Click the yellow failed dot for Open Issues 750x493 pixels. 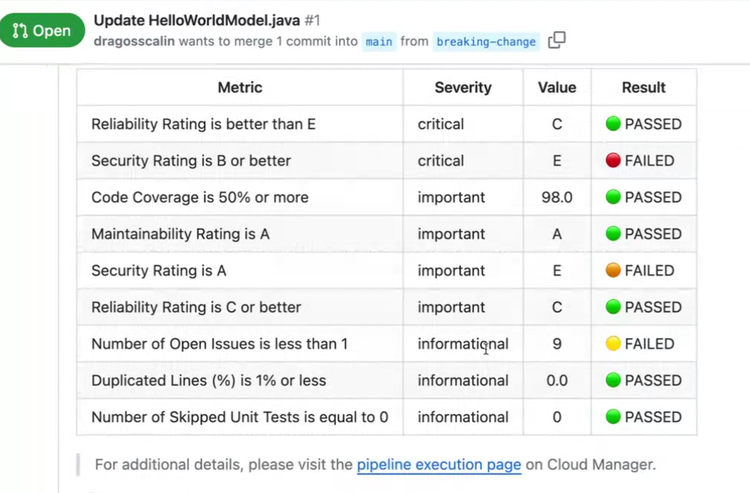click(613, 344)
